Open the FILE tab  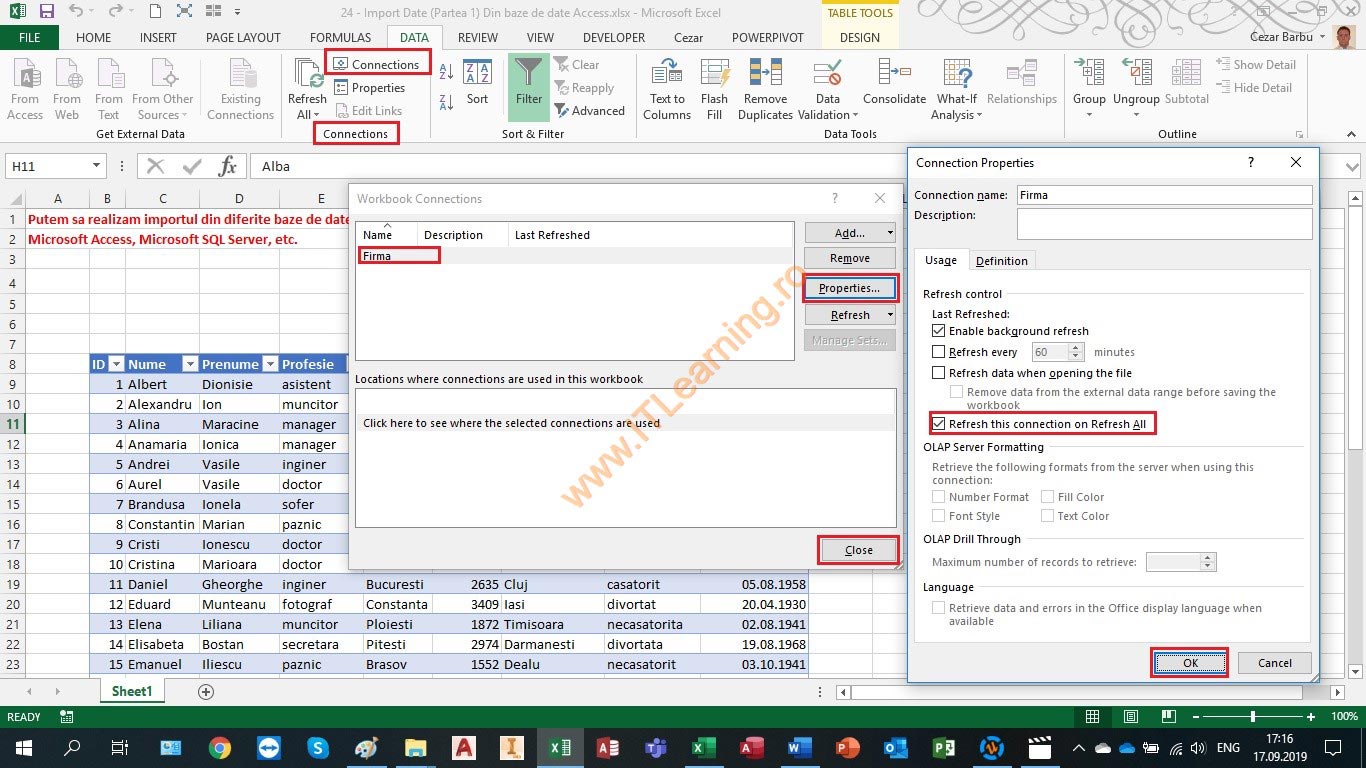point(29,38)
